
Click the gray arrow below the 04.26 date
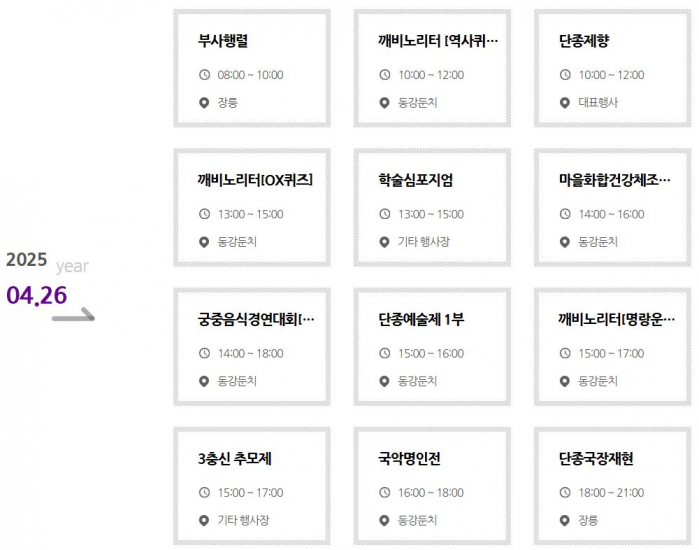[73, 317]
